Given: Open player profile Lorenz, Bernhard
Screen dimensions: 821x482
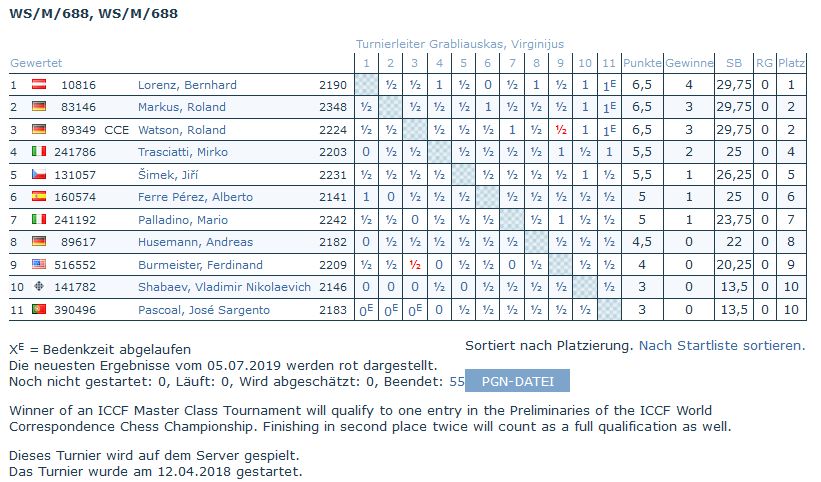Looking at the screenshot, I should pos(187,85).
